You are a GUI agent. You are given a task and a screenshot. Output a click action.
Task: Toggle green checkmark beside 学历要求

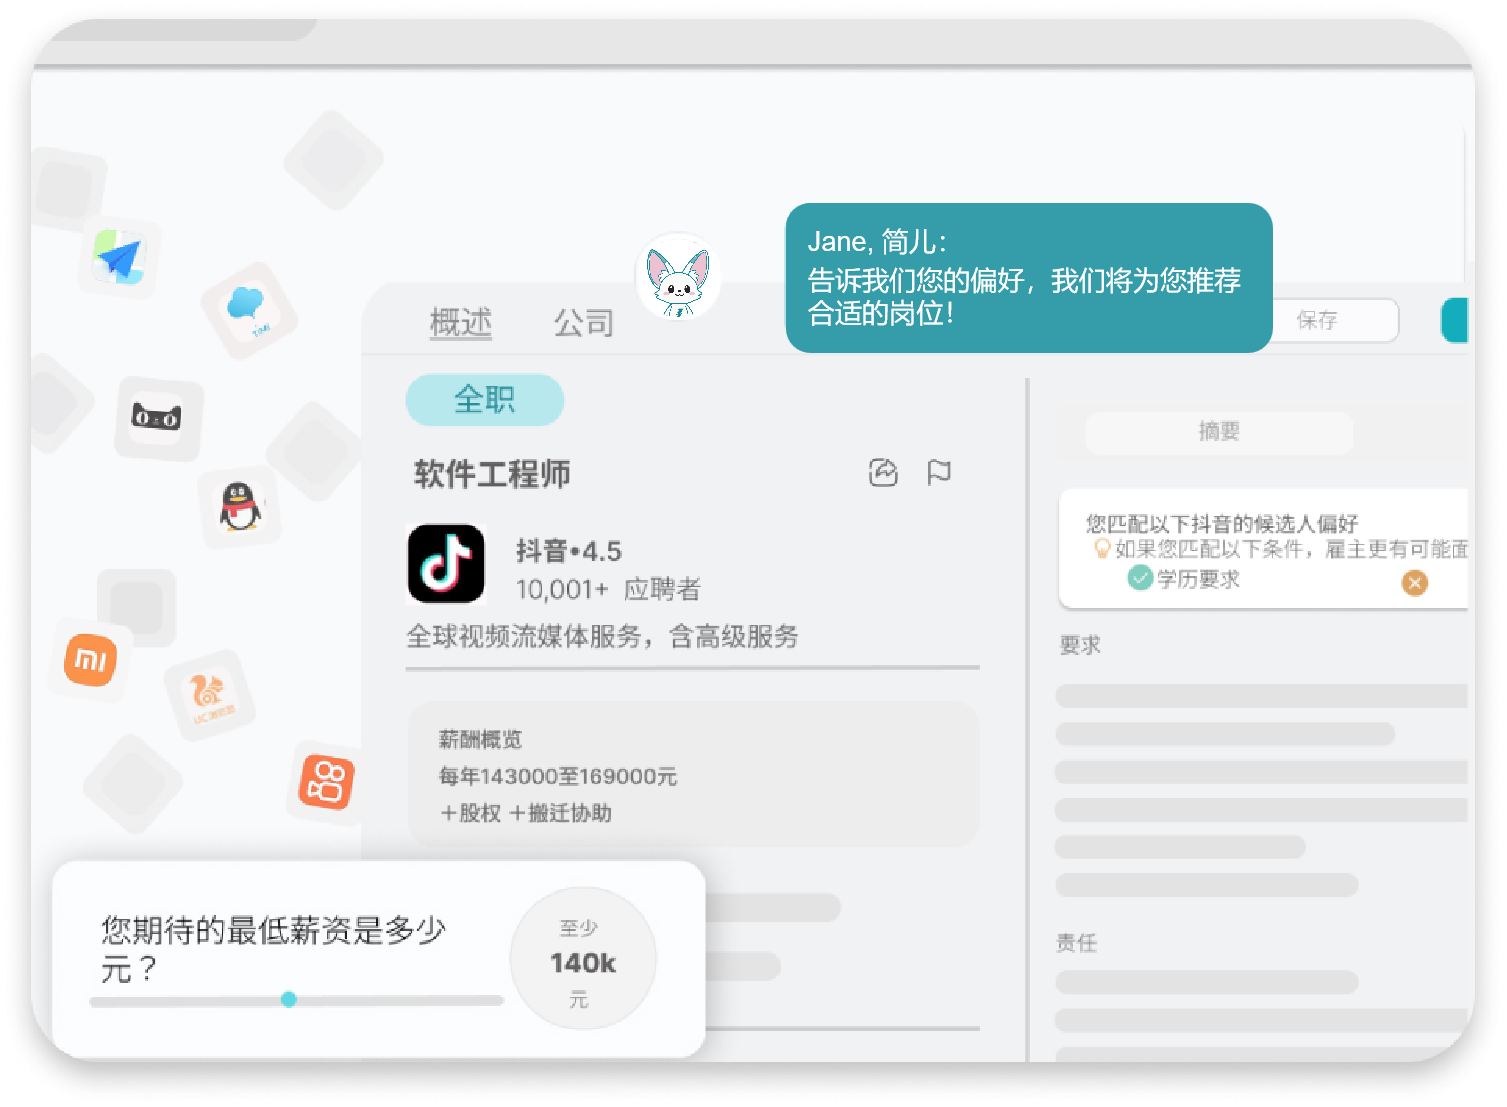[x=1140, y=578]
